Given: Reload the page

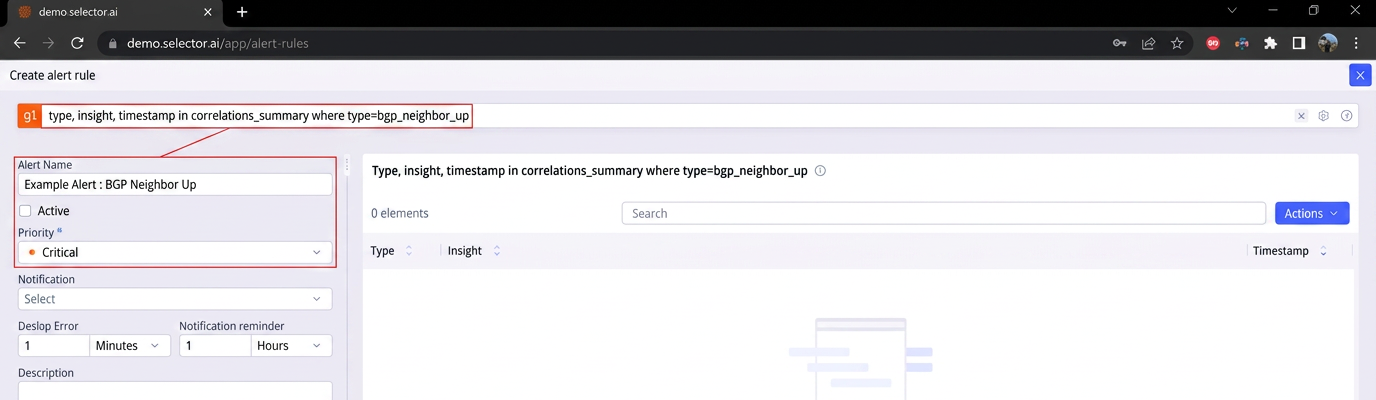Looking at the screenshot, I should (x=77, y=44).
